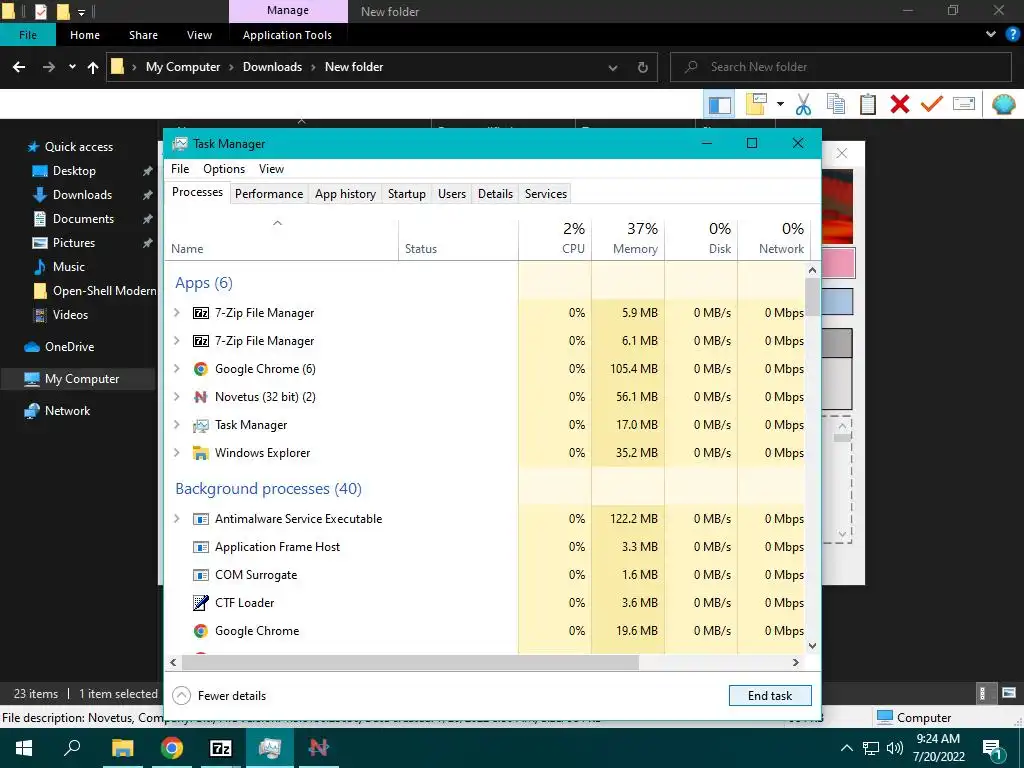
Task: Switch to the App history tab
Action: coord(345,194)
